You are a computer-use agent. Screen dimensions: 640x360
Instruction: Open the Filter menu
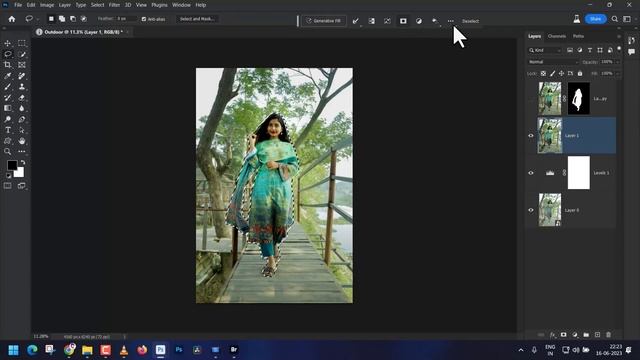coord(114,5)
